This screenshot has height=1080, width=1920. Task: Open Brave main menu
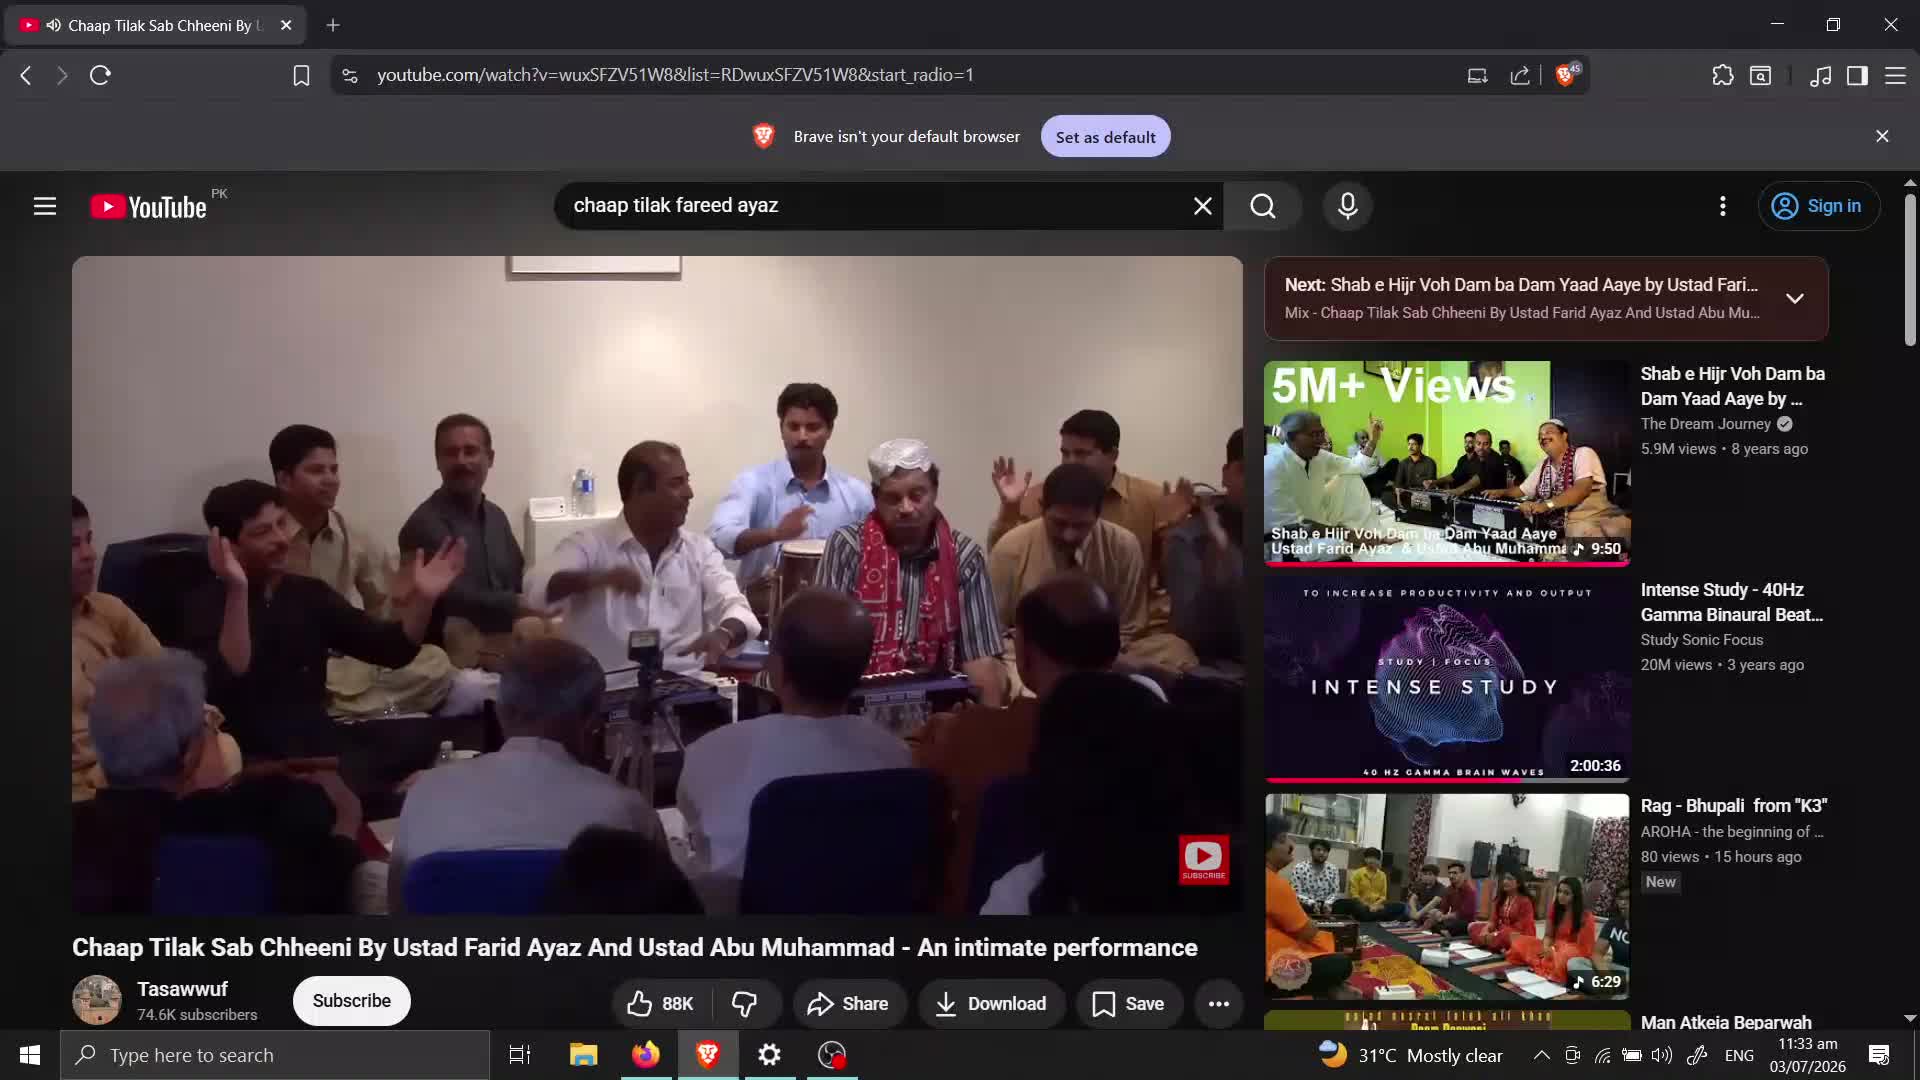pos(1895,75)
